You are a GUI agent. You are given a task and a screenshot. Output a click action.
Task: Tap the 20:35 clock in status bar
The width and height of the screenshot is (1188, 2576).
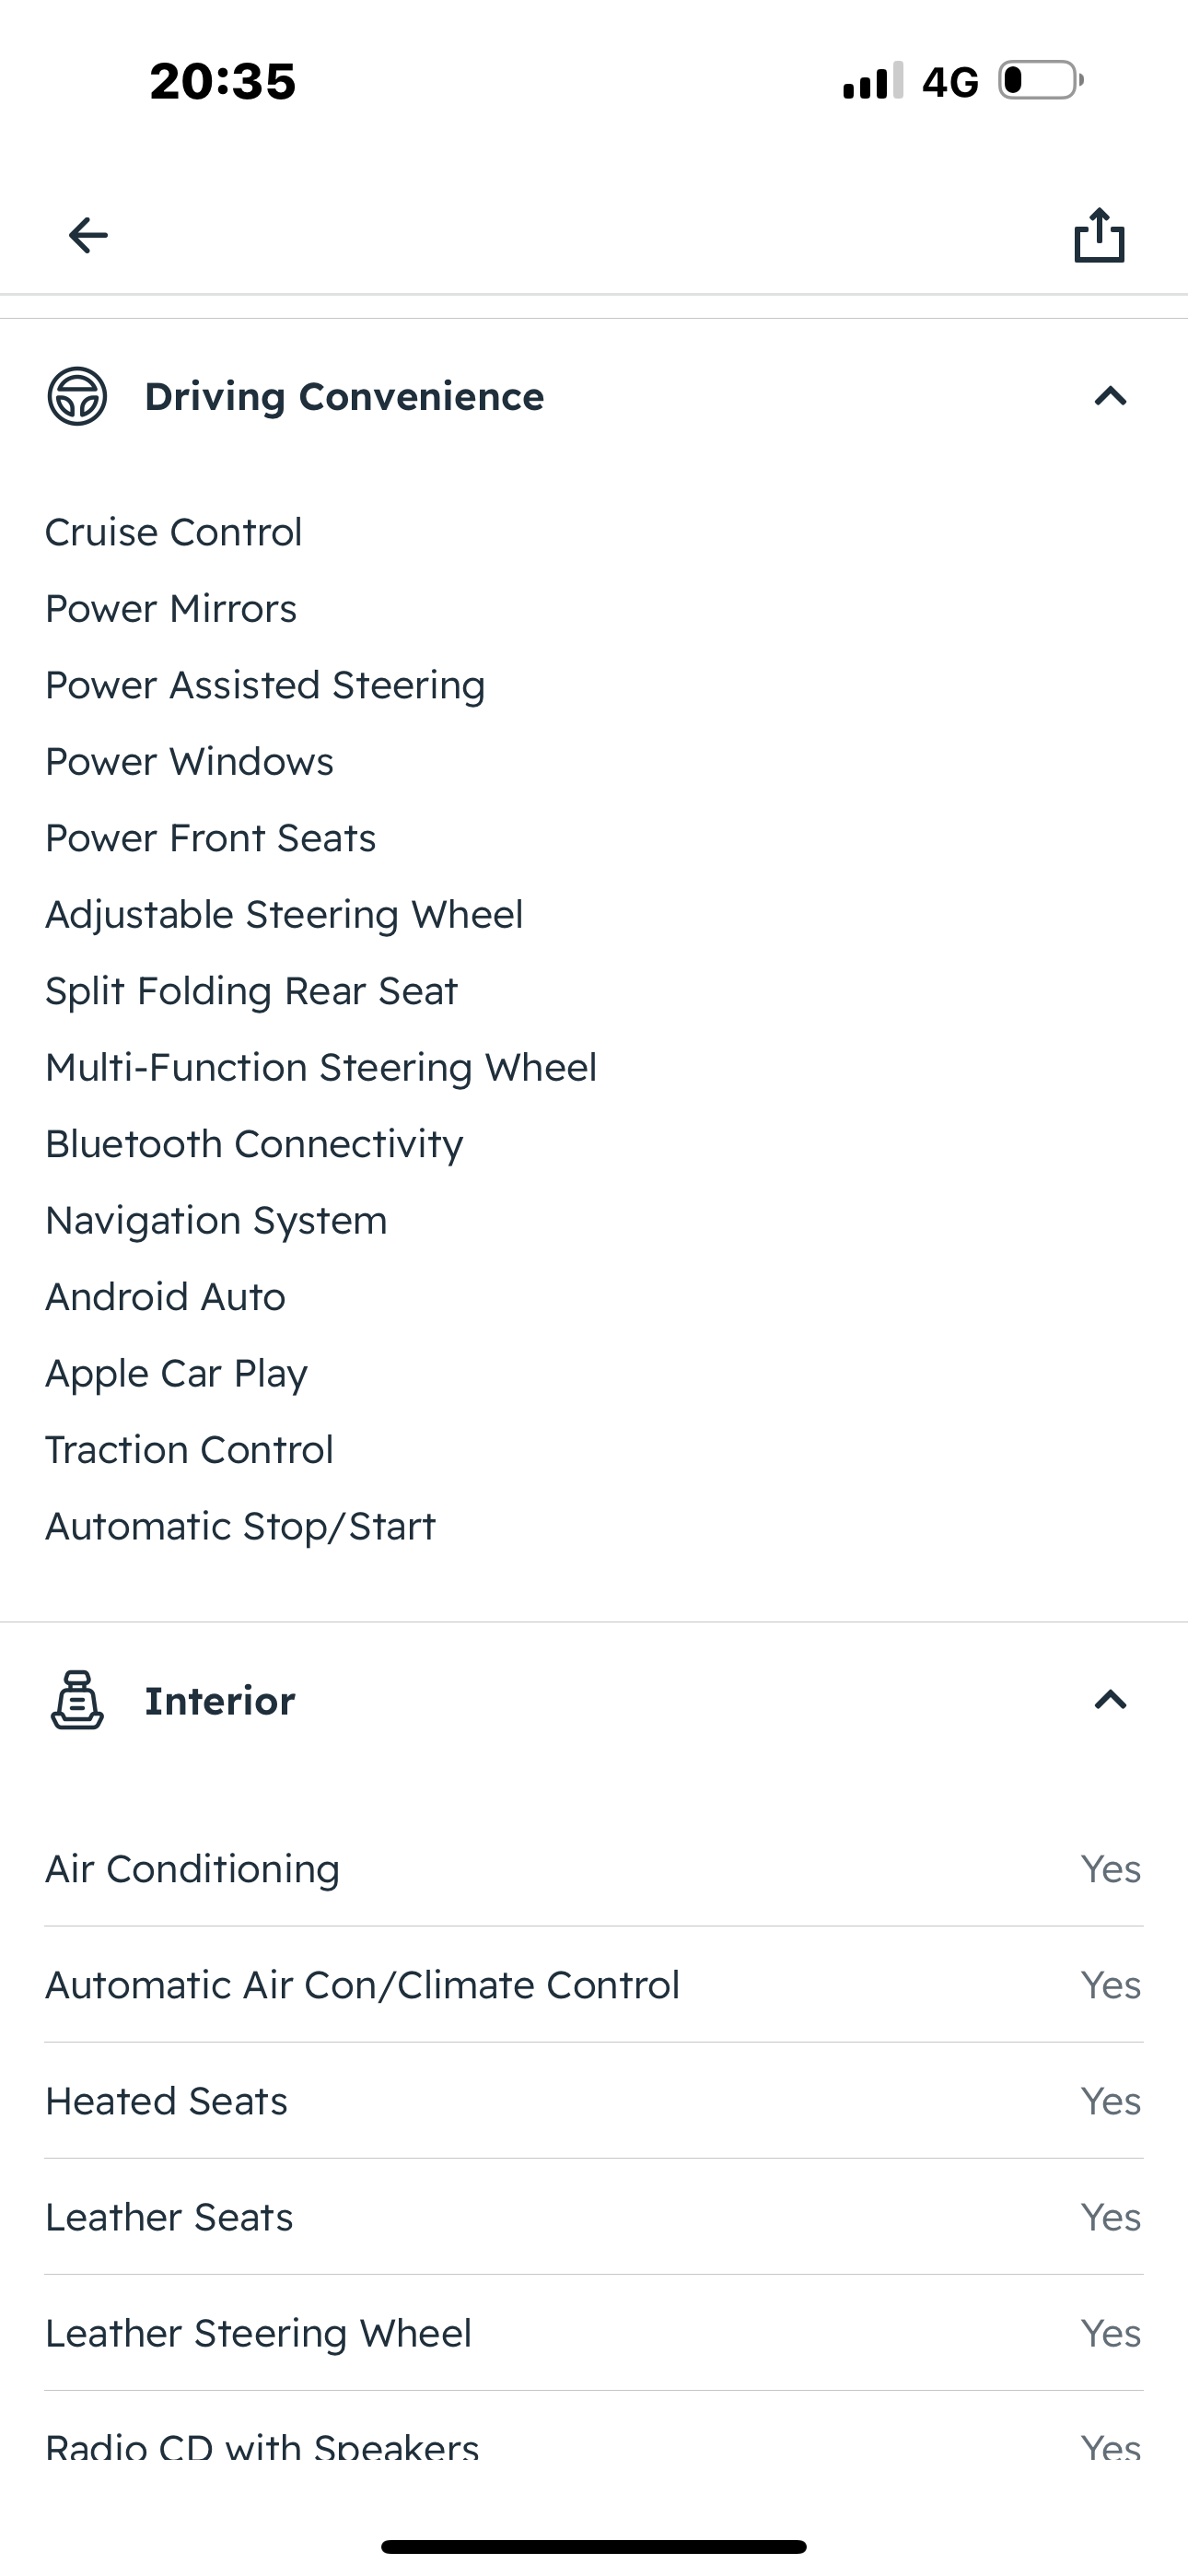(x=223, y=81)
